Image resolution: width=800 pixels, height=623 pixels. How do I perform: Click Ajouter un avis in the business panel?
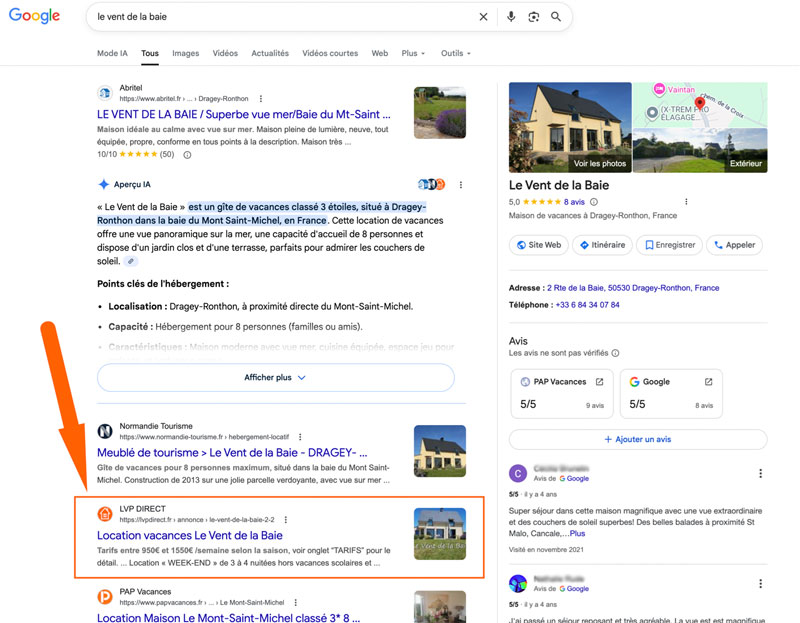pyautogui.click(x=639, y=439)
